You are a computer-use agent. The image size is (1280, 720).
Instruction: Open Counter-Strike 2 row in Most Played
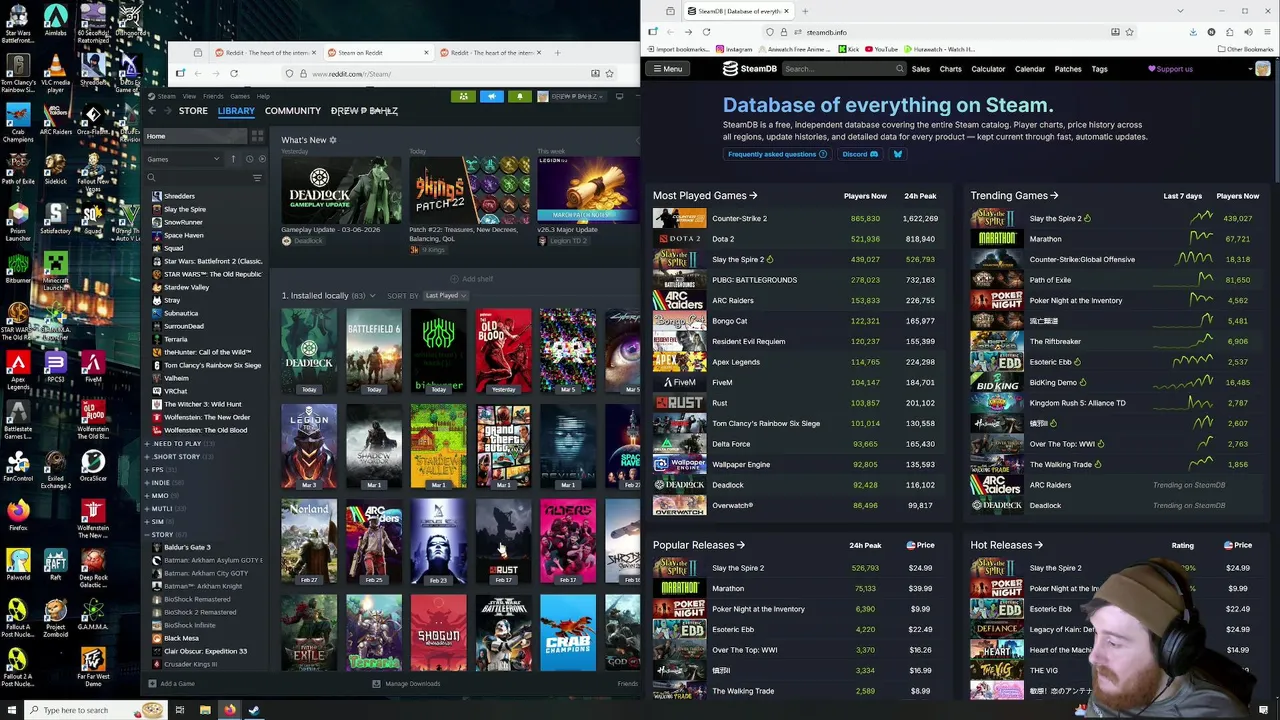(797, 218)
